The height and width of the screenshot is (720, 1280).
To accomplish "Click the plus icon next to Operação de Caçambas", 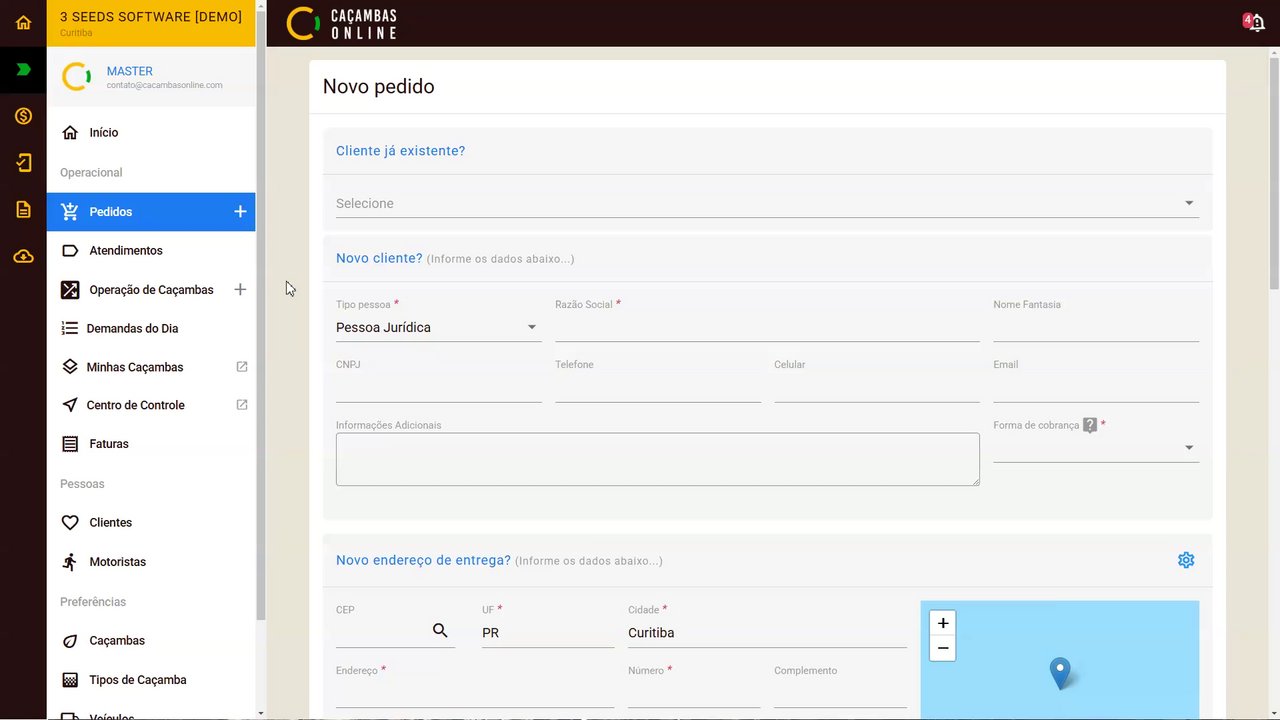I will click(240, 289).
